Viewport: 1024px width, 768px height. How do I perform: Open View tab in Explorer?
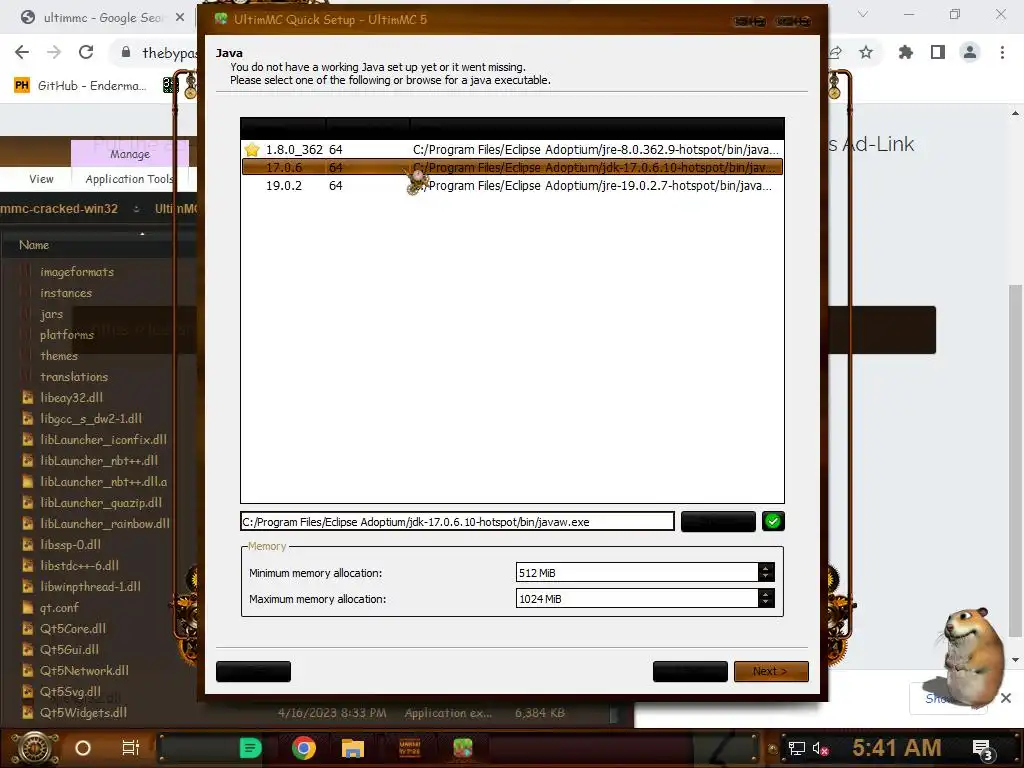pyautogui.click(x=41, y=179)
